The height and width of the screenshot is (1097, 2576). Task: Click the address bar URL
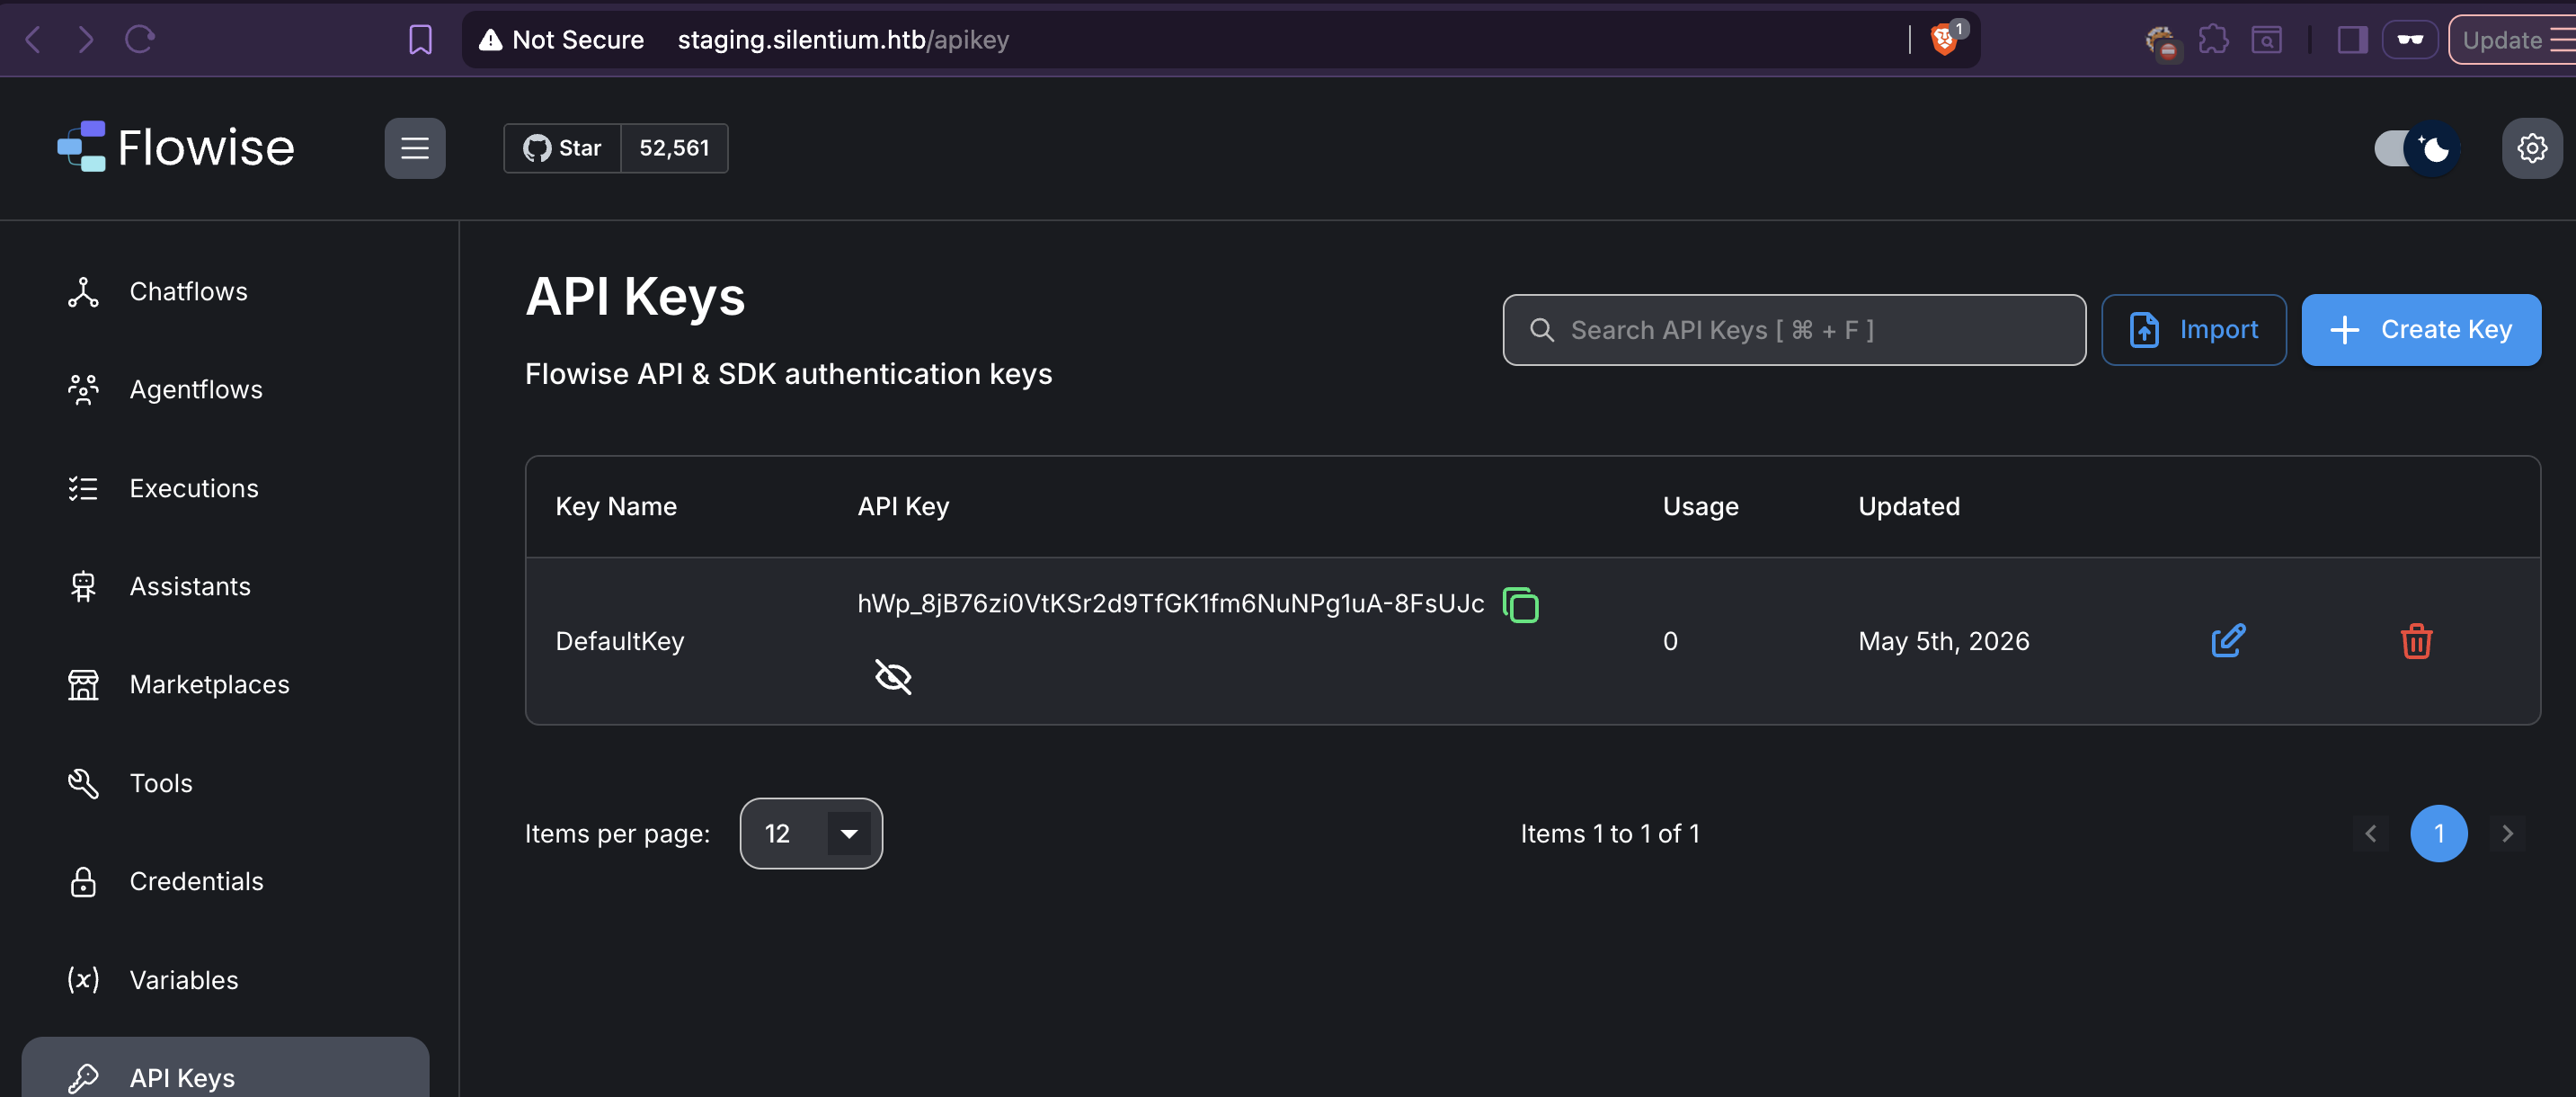(x=843, y=40)
